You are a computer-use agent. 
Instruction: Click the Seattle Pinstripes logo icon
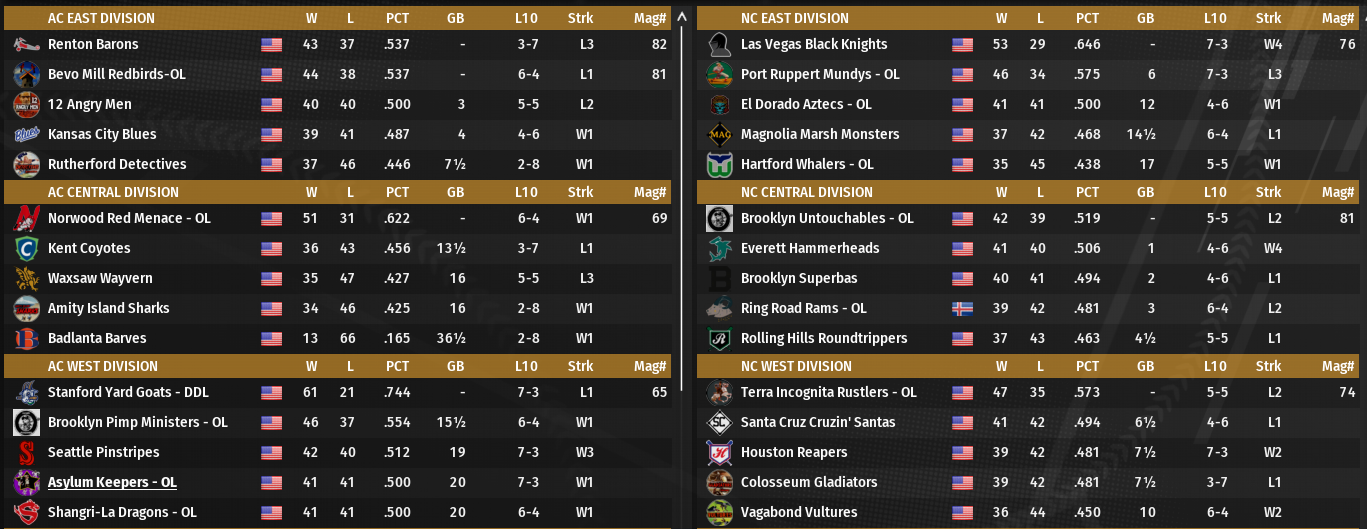(26, 452)
